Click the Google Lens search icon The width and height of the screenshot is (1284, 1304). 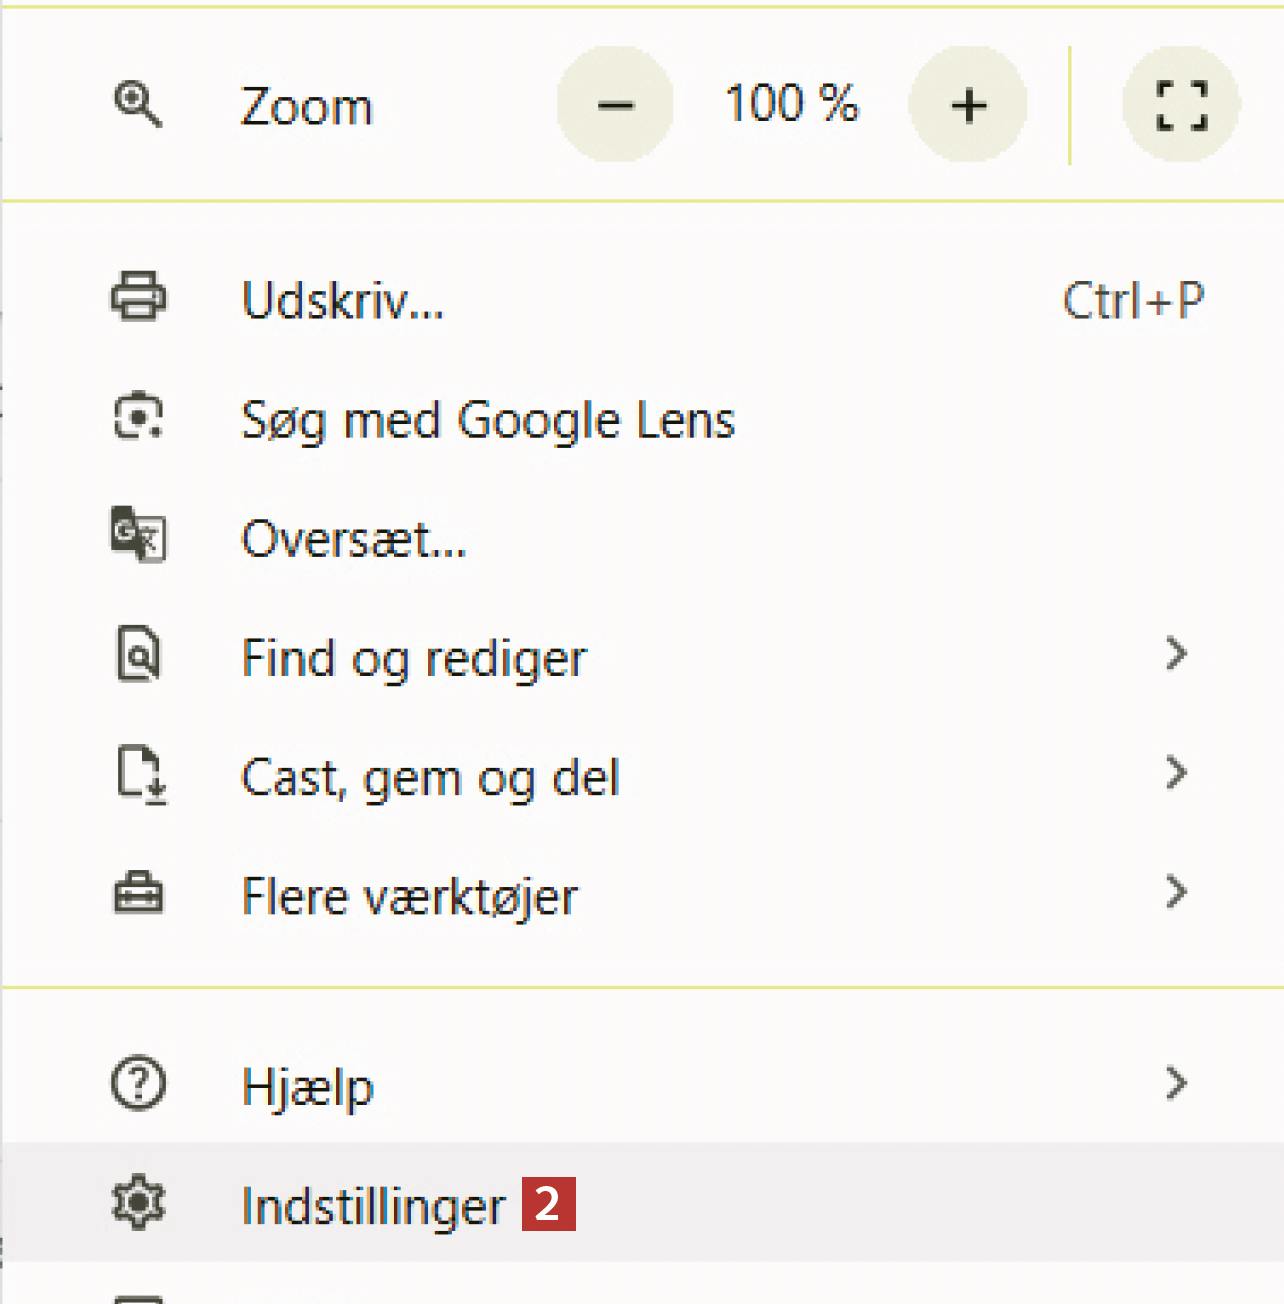138,417
